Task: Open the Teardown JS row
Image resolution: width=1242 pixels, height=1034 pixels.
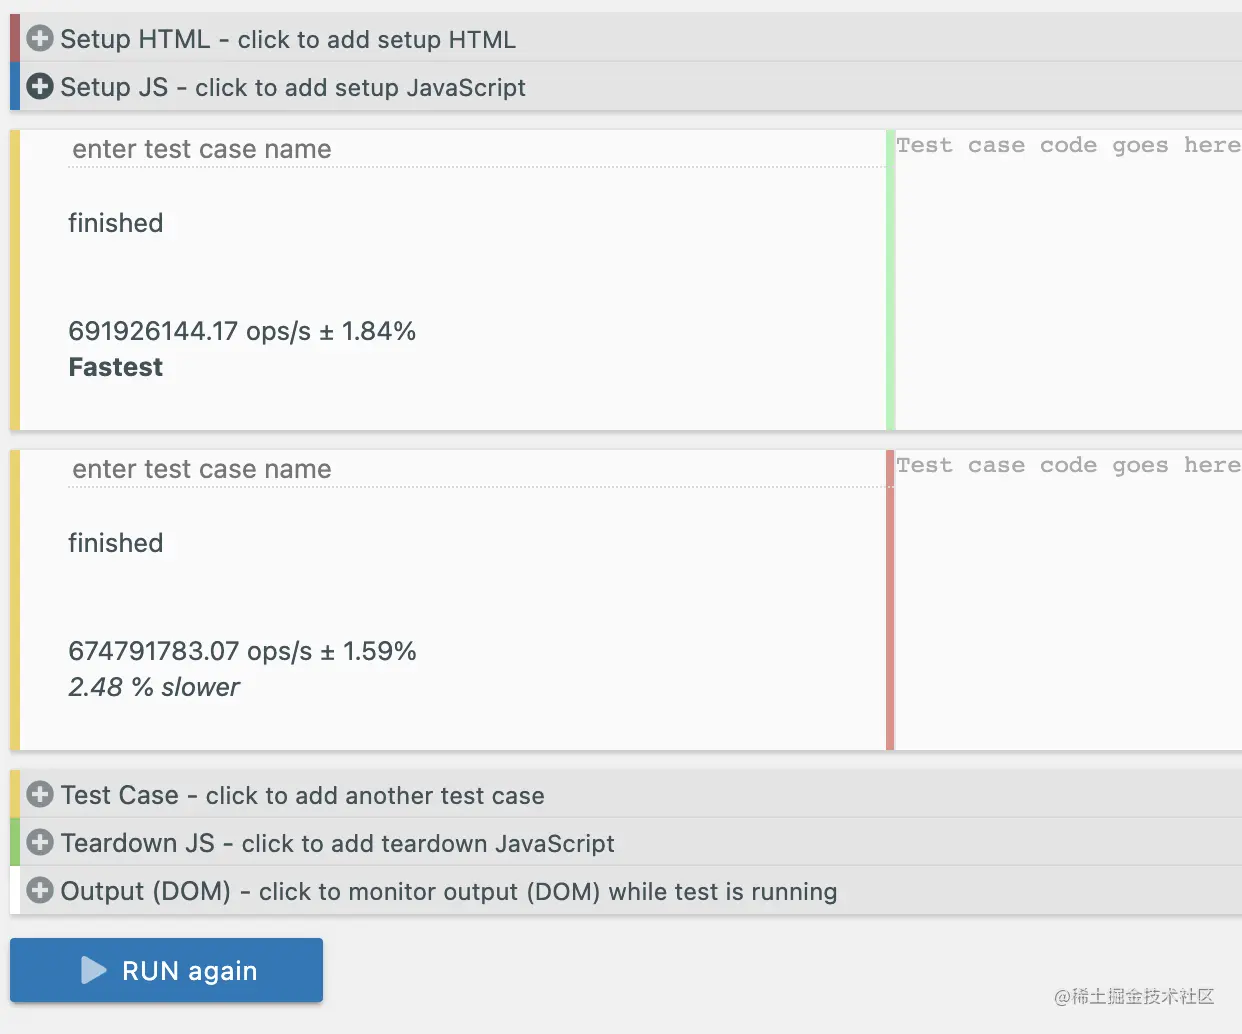Action: tap(337, 843)
